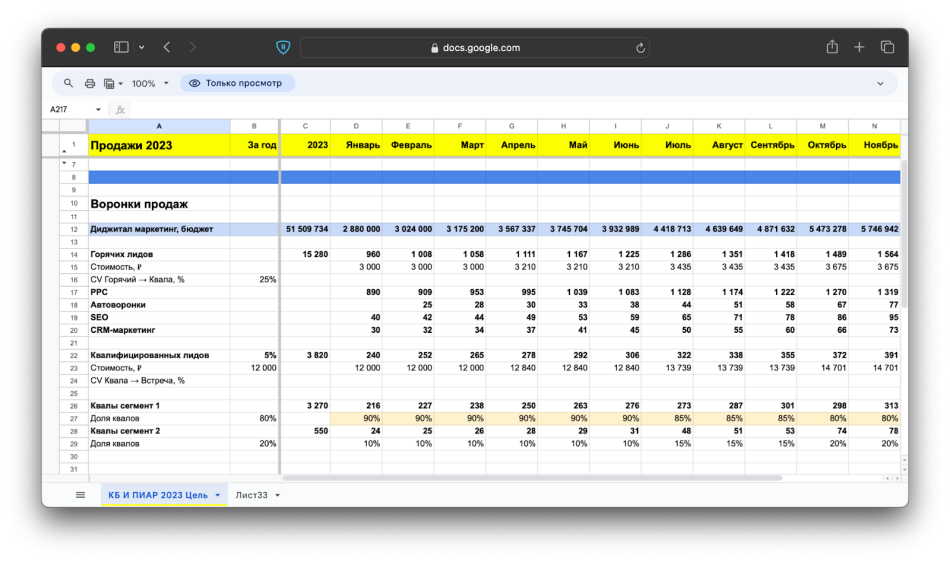Select the SEO row label

click(159, 317)
